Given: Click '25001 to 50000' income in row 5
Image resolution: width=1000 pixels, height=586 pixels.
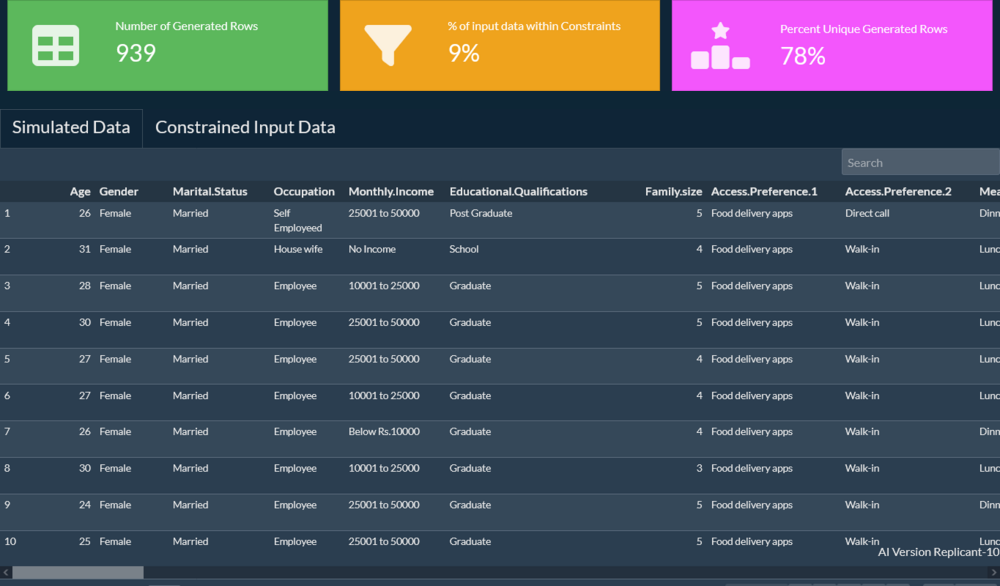Looking at the screenshot, I should (x=384, y=359).
